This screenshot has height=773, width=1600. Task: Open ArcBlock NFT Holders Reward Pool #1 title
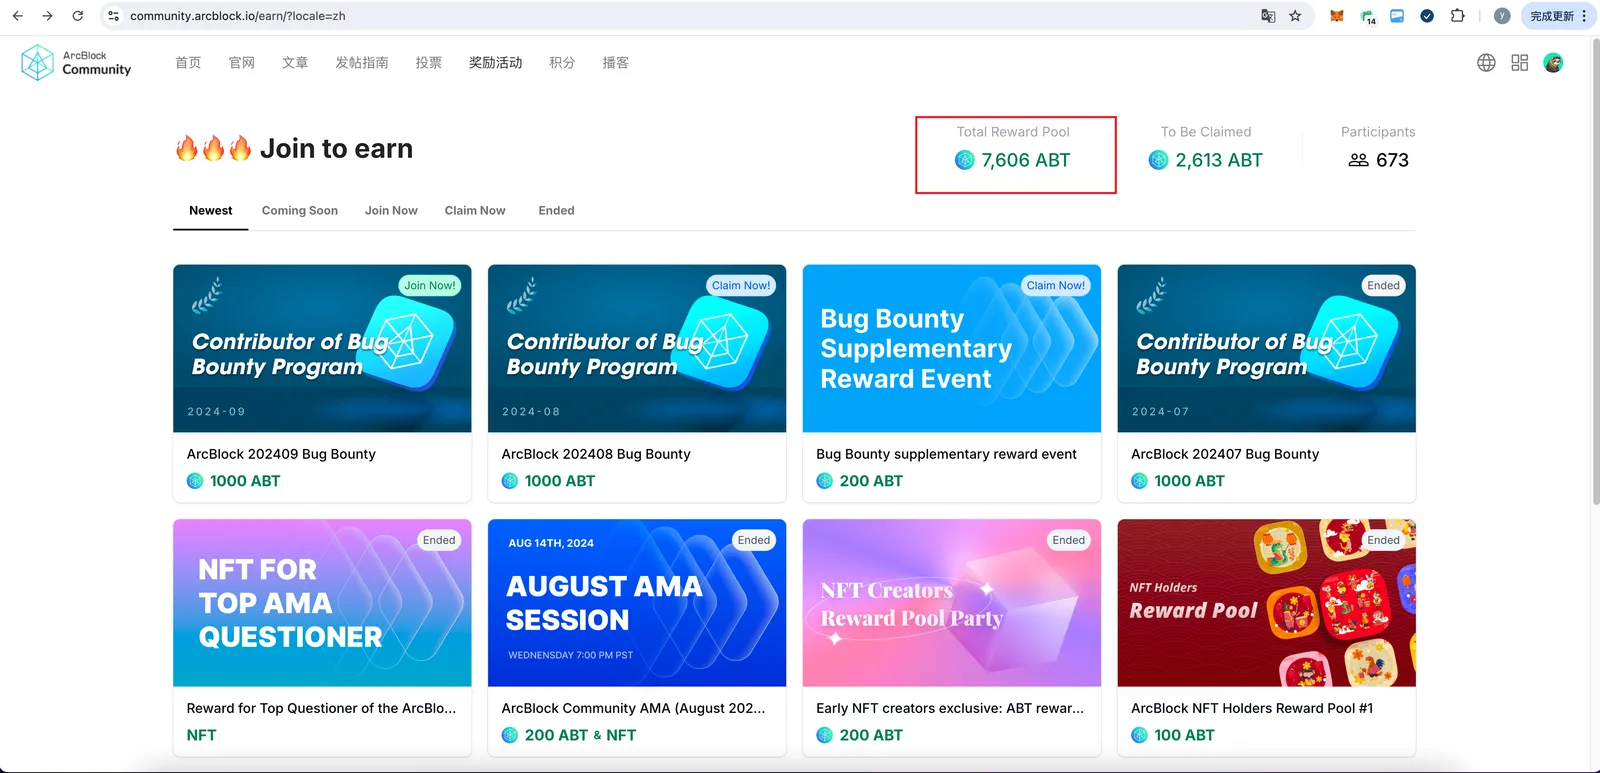[1252, 708]
